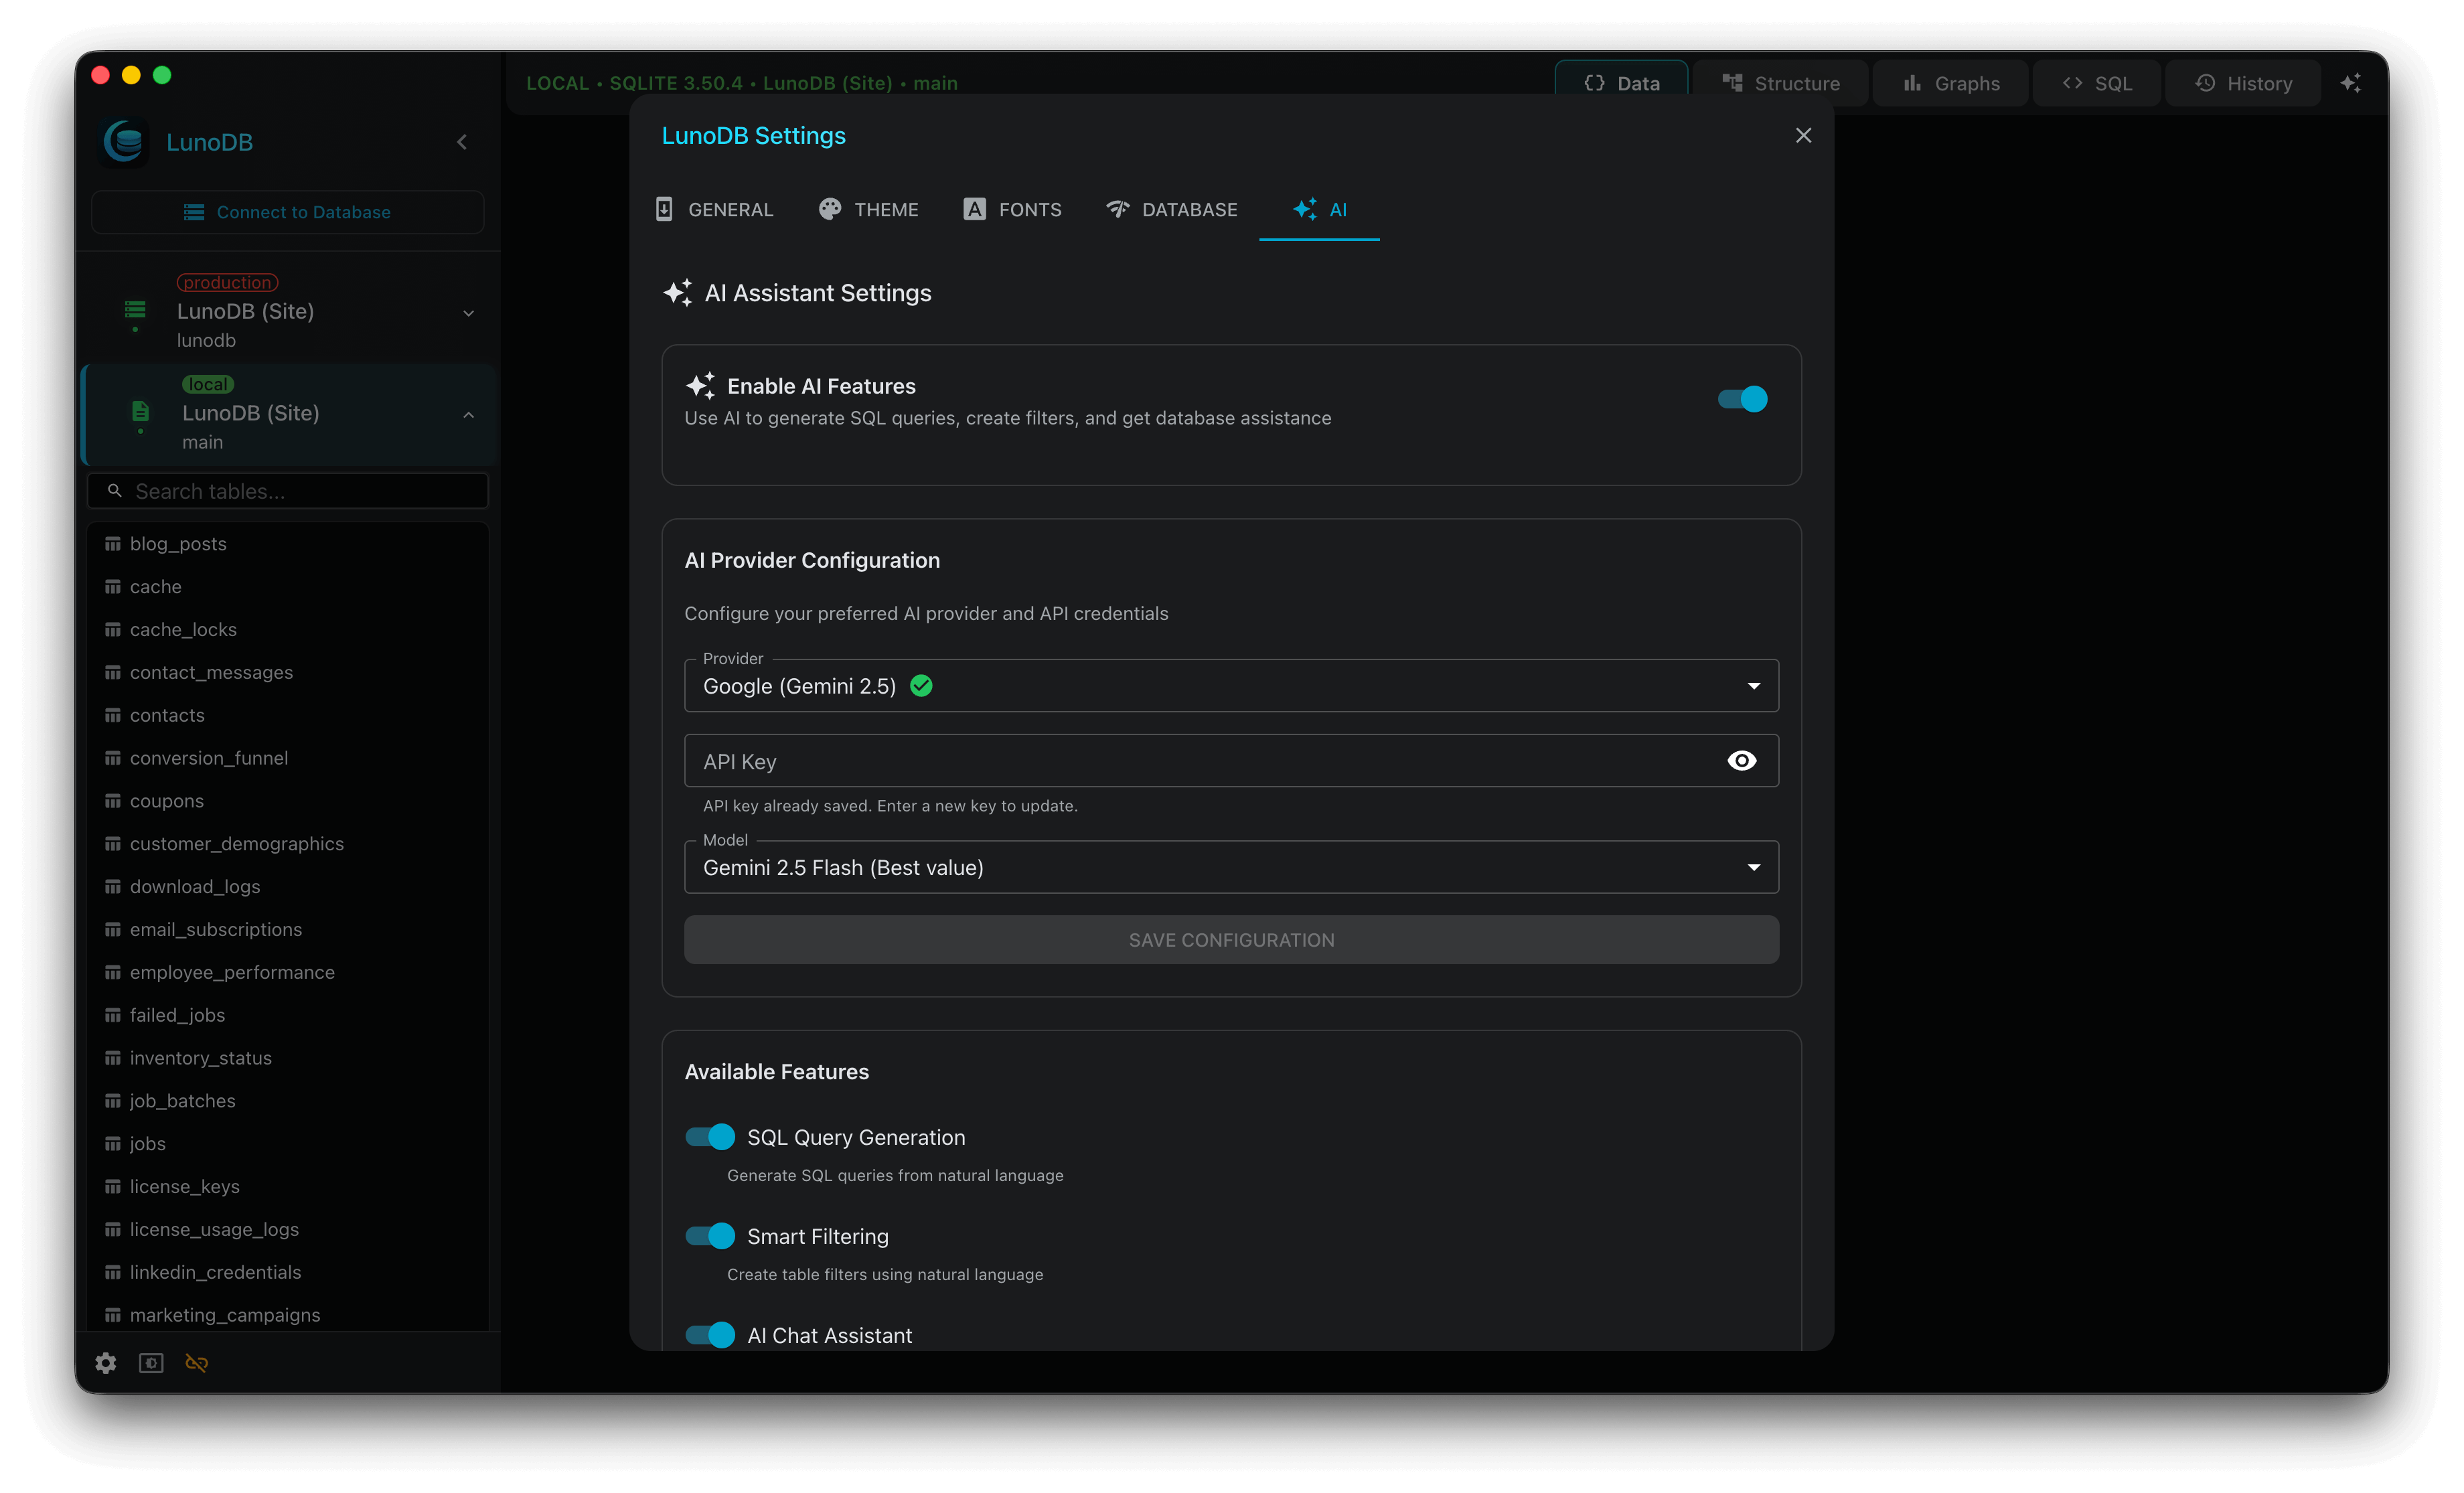Close the LunoDB Settings dialog

point(1803,136)
